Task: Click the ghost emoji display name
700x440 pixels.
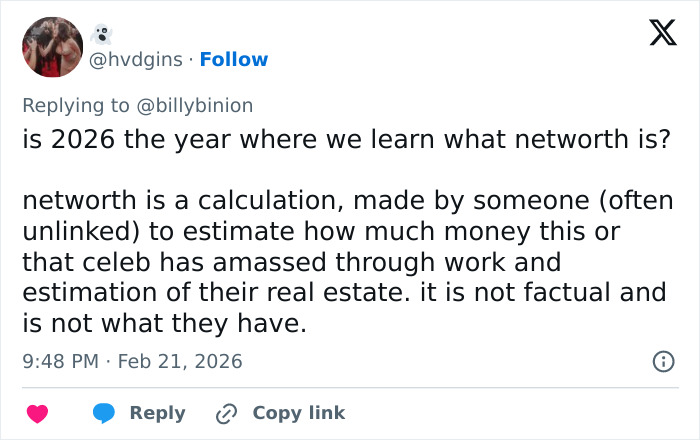Action: pos(101,36)
